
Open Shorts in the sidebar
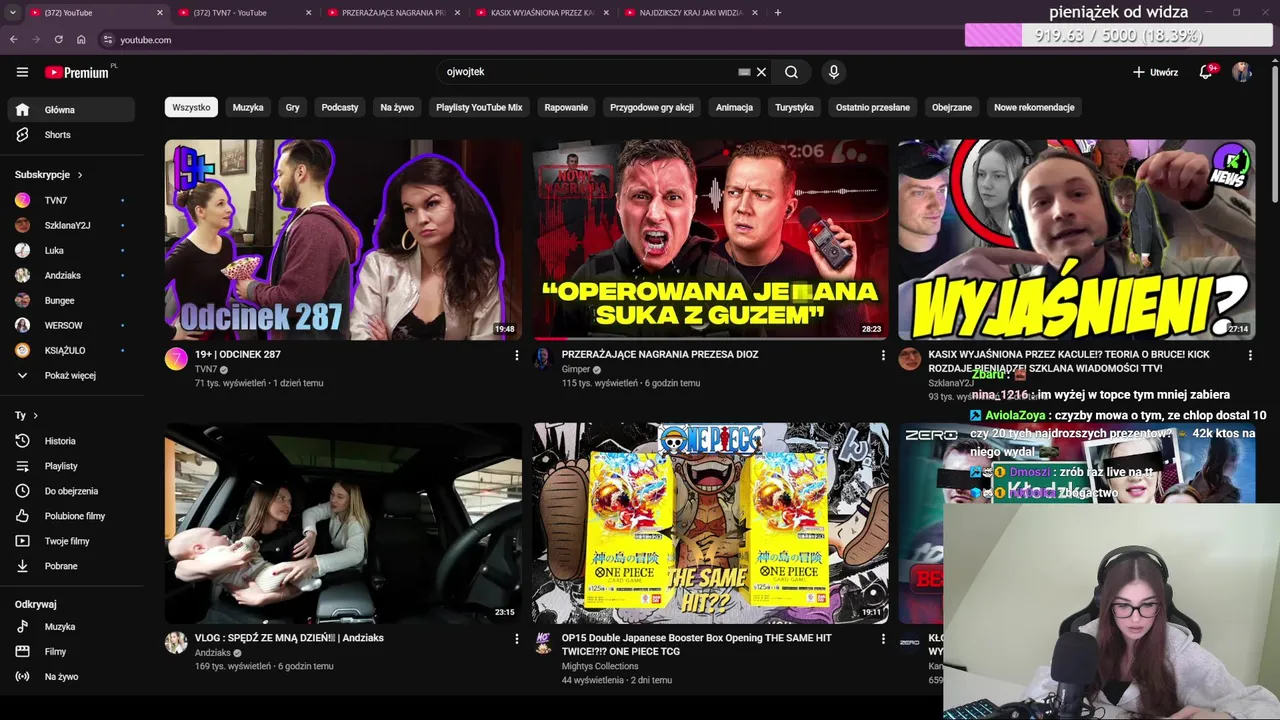pyautogui.click(x=70, y=135)
